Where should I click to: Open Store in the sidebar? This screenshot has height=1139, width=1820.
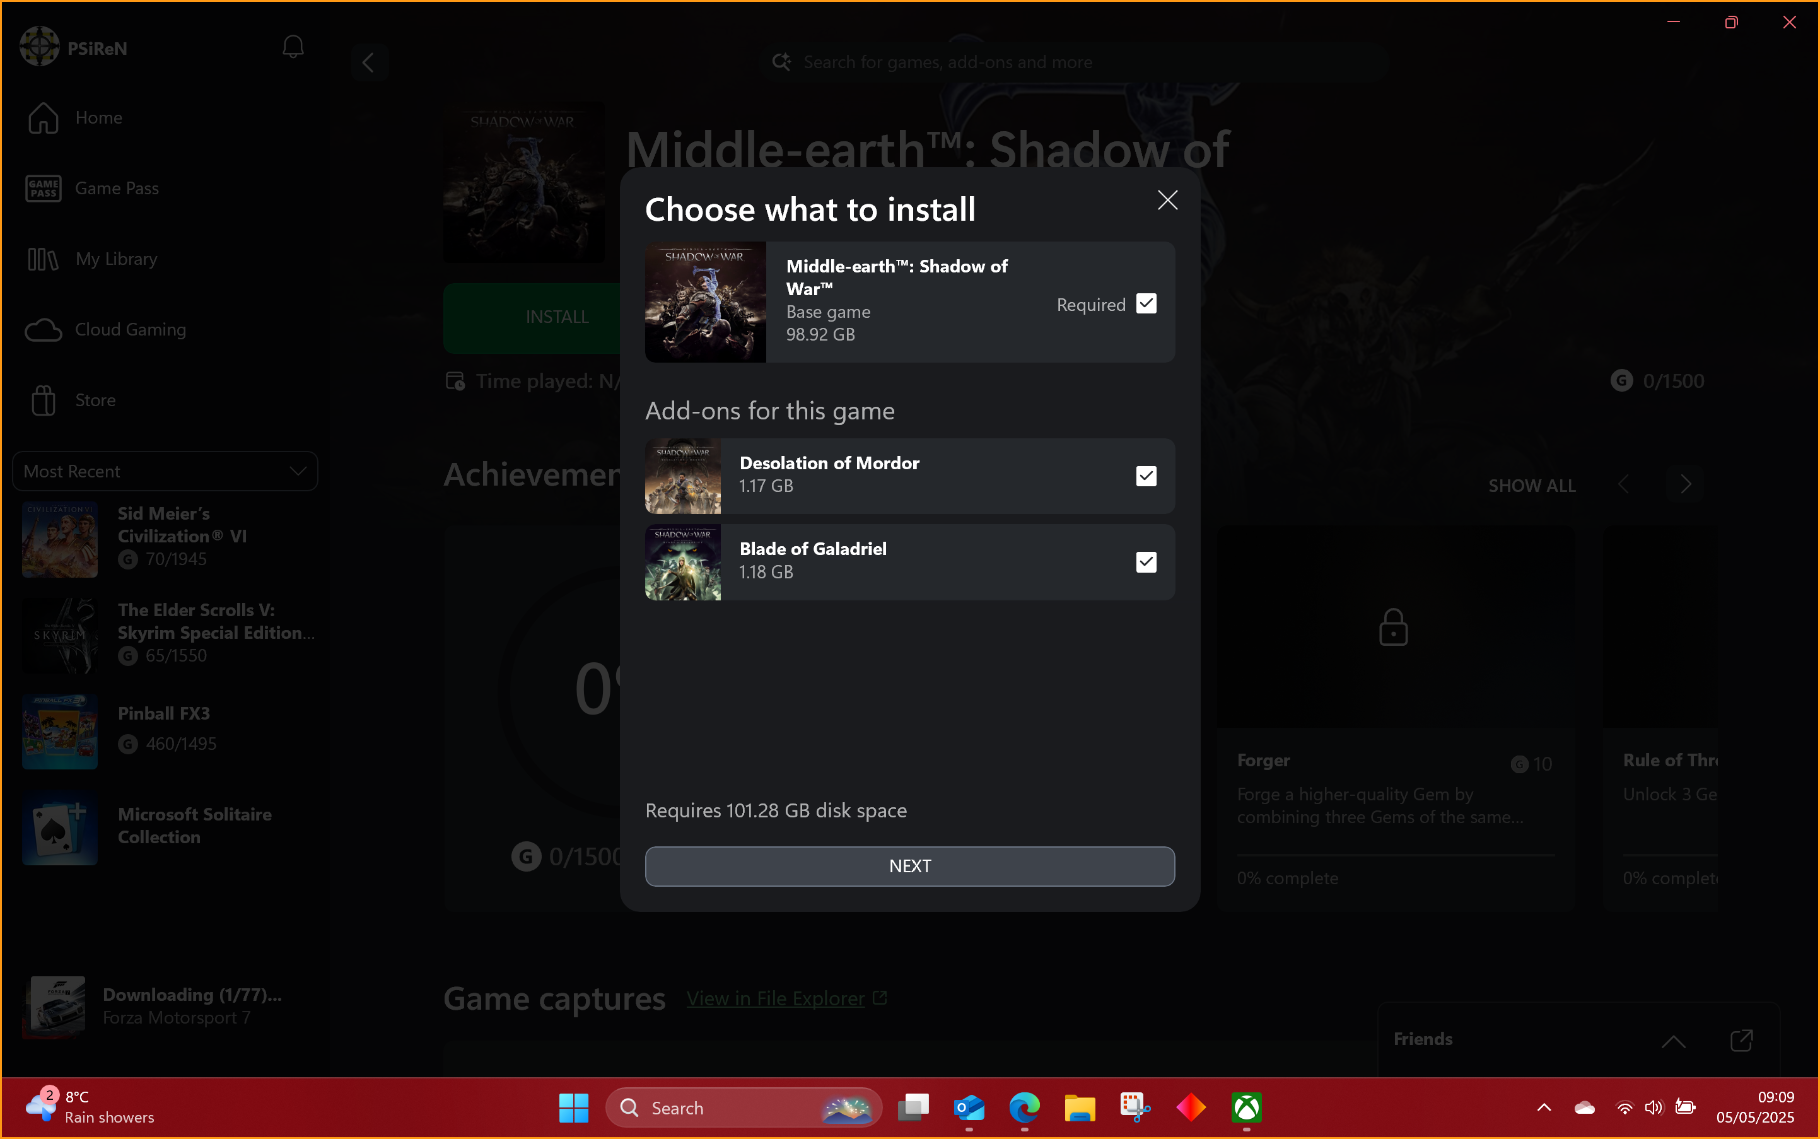pos(95,400)
